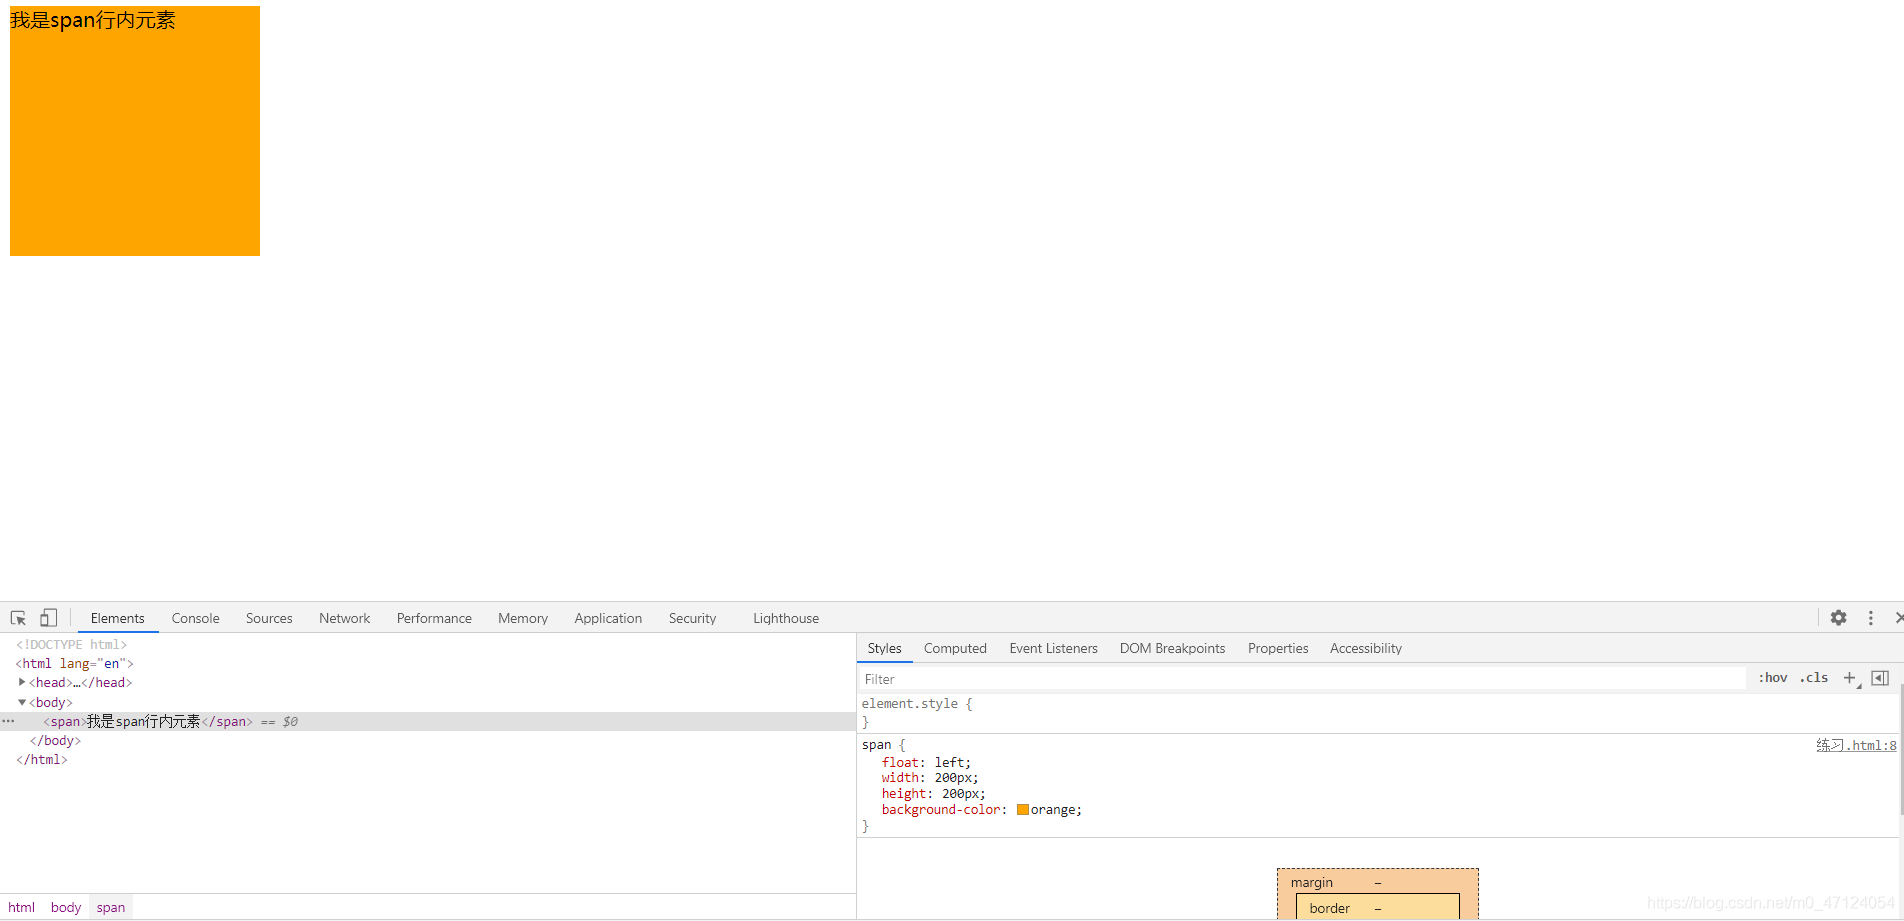Click the margin label in box model

point(1311,882)
